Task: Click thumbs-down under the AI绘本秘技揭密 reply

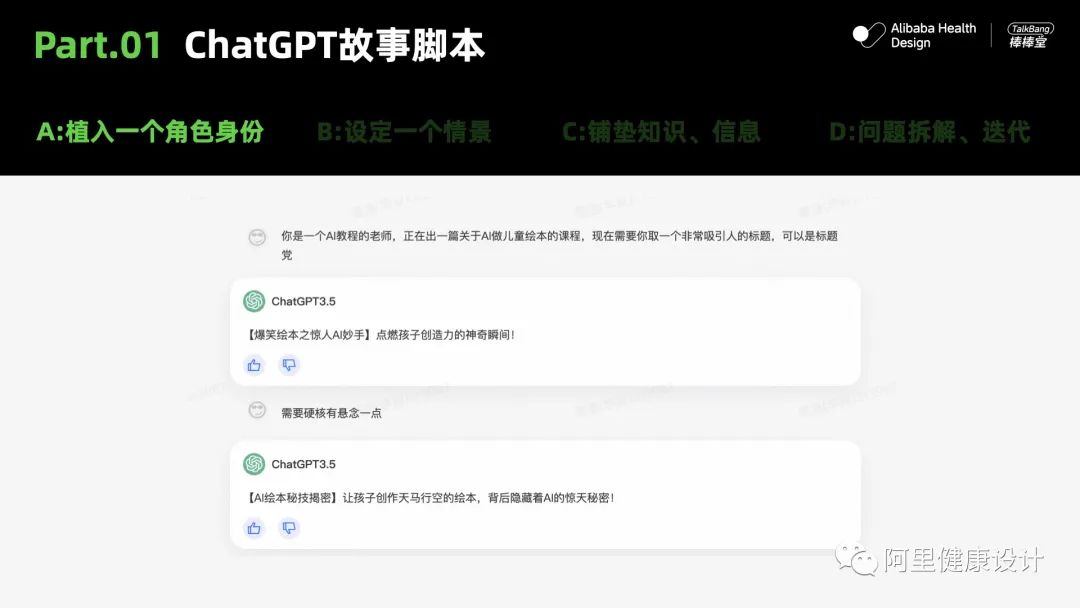Action: pyautogui.click(x=289, y=528)
